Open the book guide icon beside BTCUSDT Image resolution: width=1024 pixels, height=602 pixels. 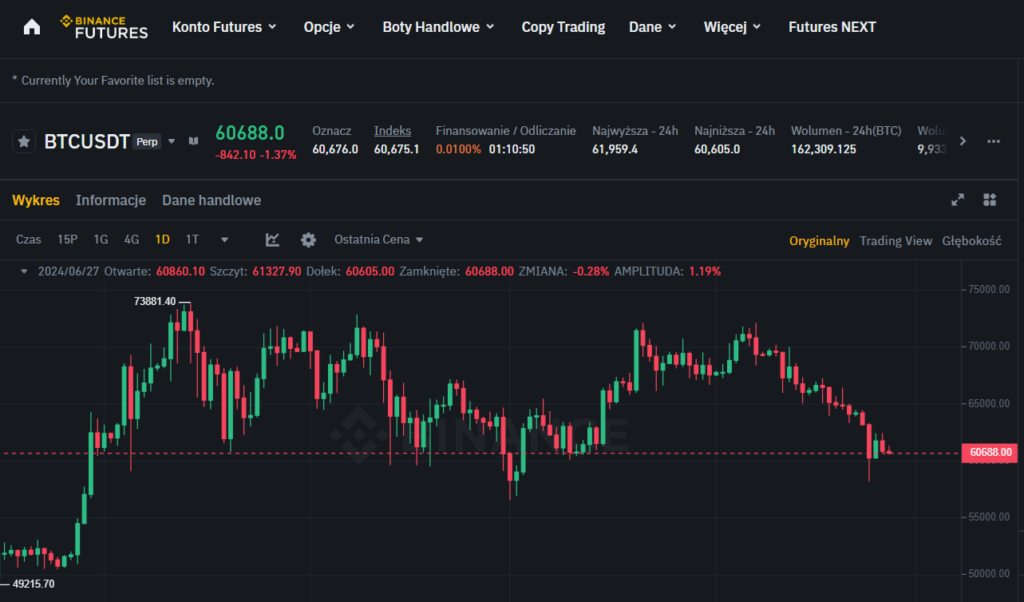point(194,141)
